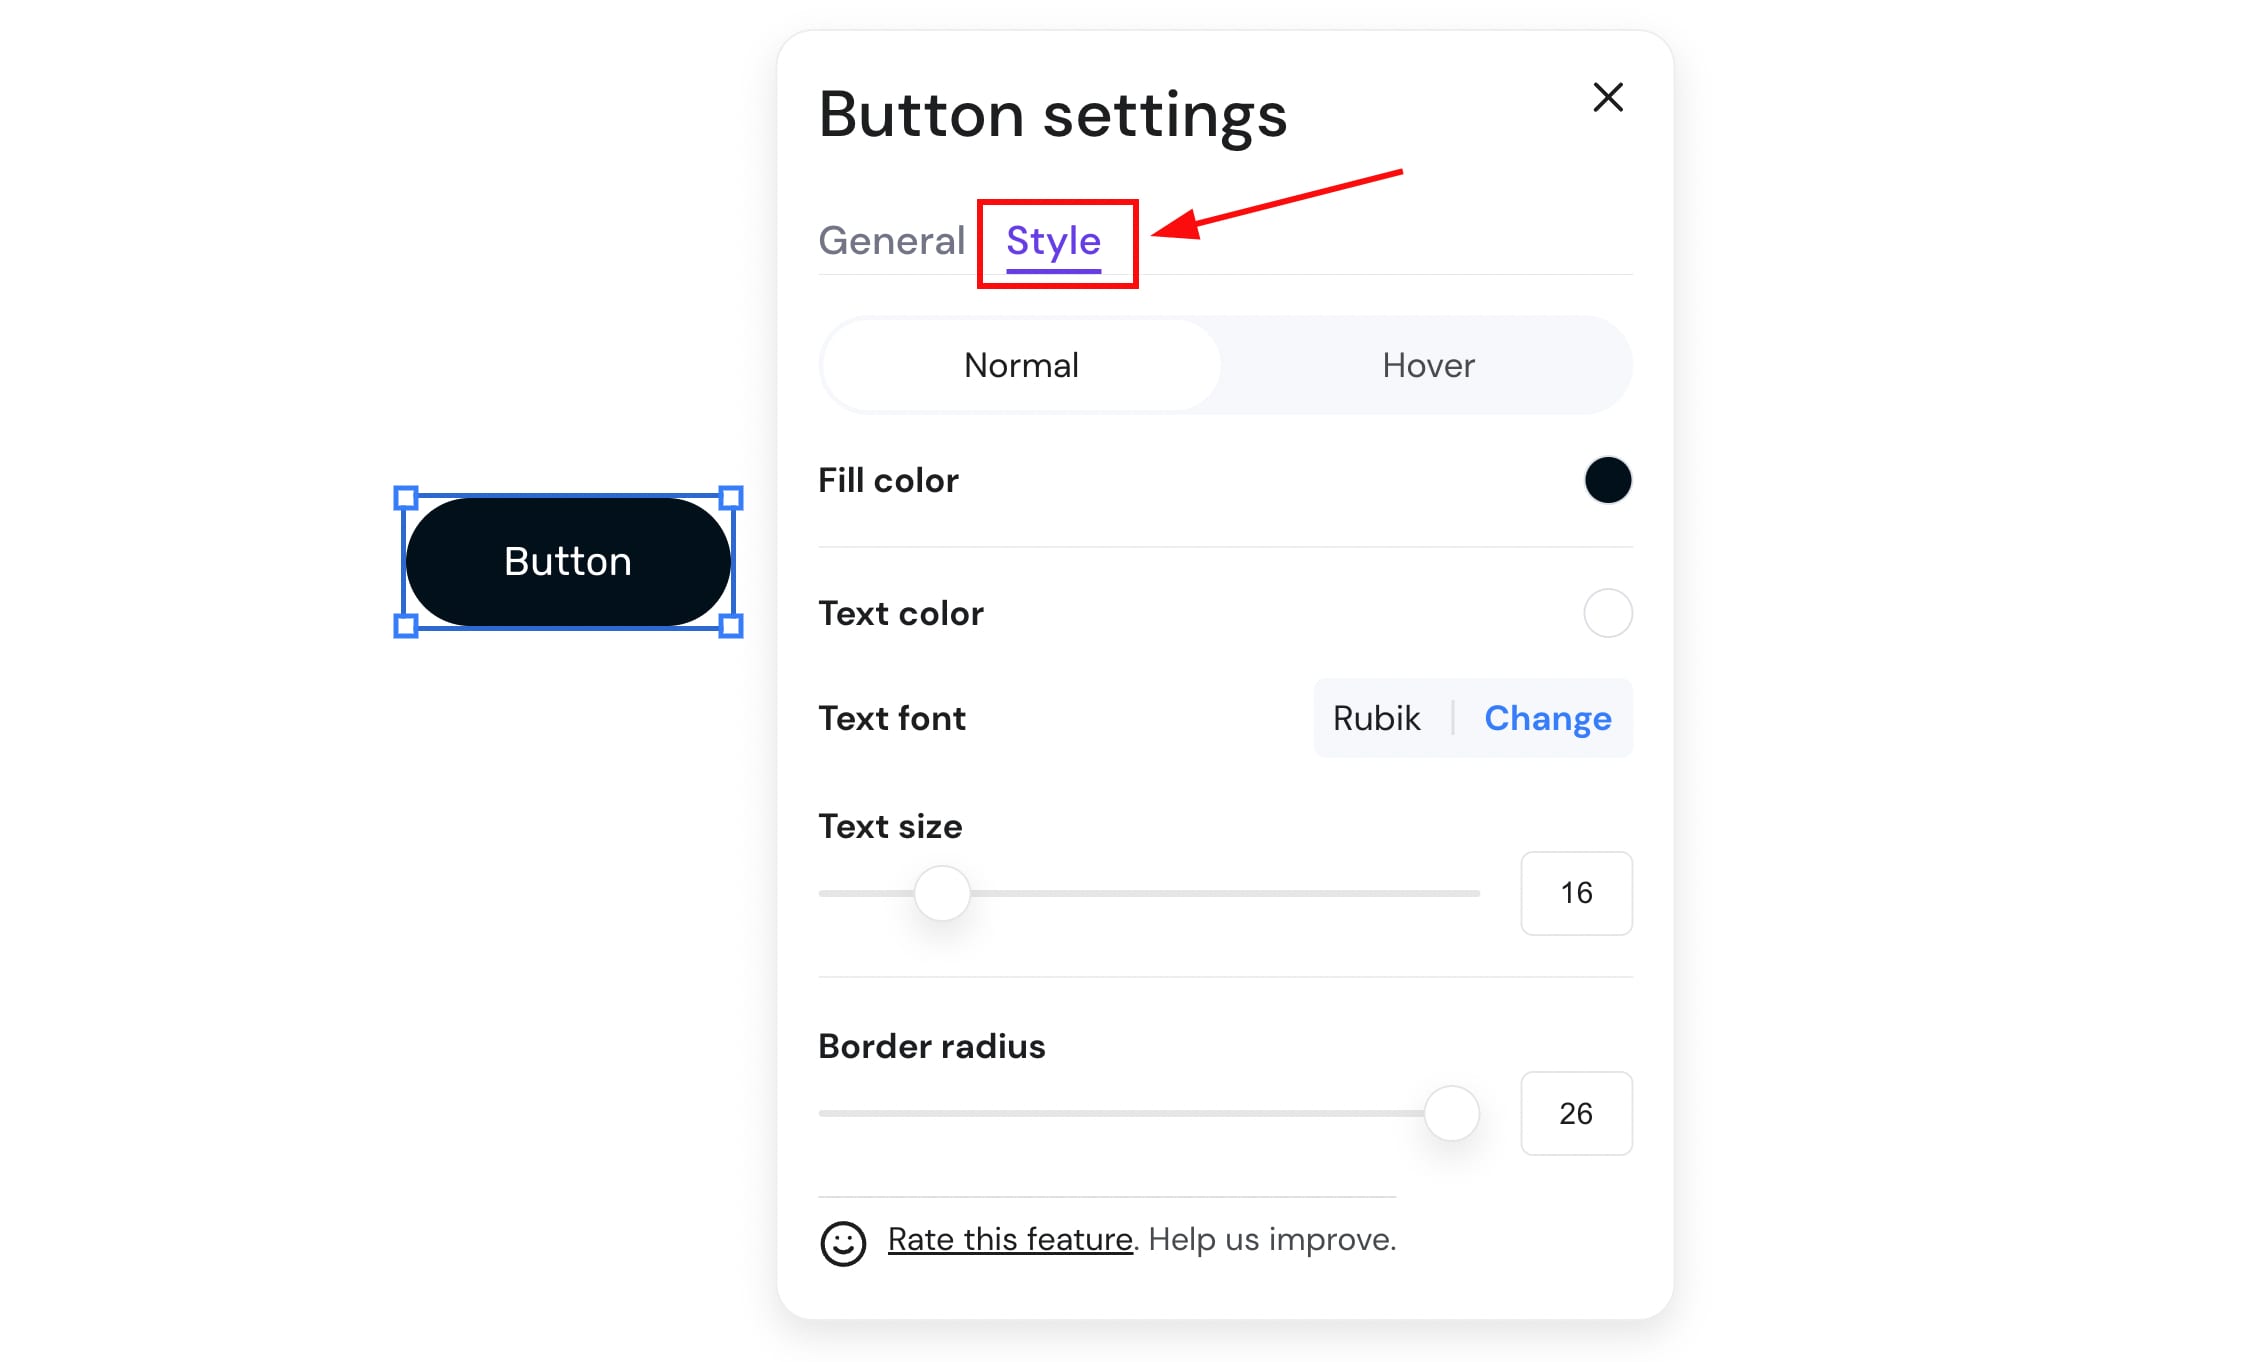Select the bottom-left resize handle of the button
The width and height of the screenshot is (2252, 1362).
405,626
